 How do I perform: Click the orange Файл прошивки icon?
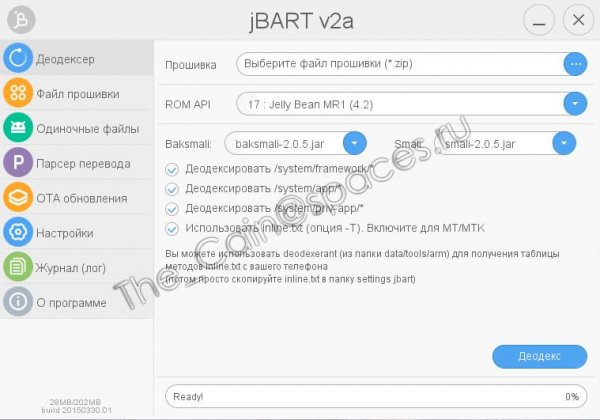(18, 93)
